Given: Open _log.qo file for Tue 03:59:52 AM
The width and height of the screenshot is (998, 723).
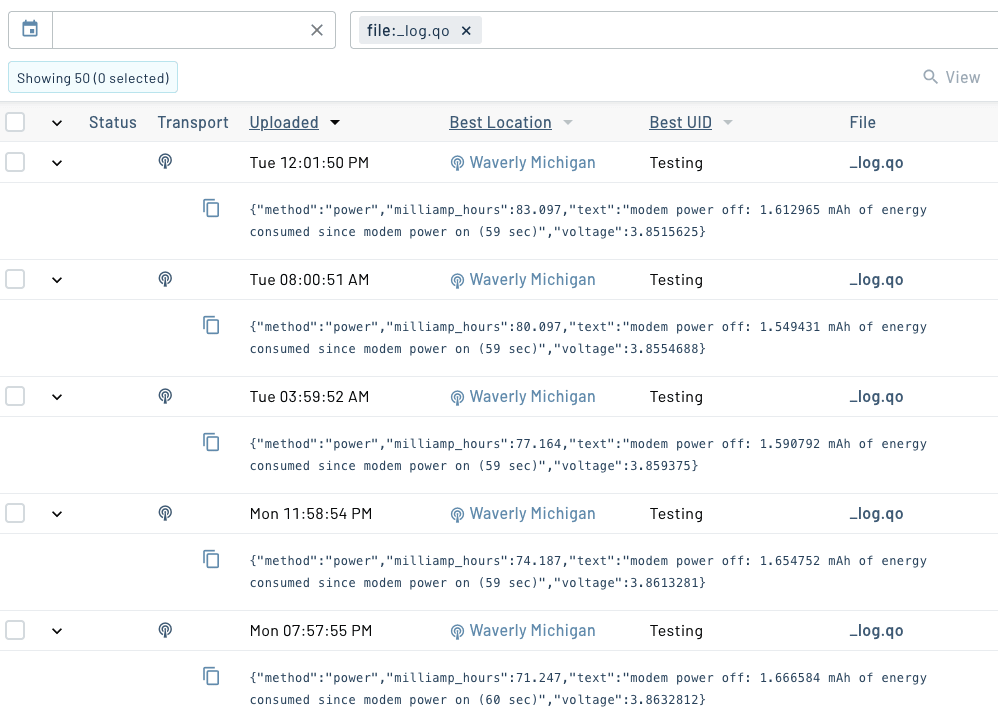Looking at the screenshot, I should tap(876, 397).
